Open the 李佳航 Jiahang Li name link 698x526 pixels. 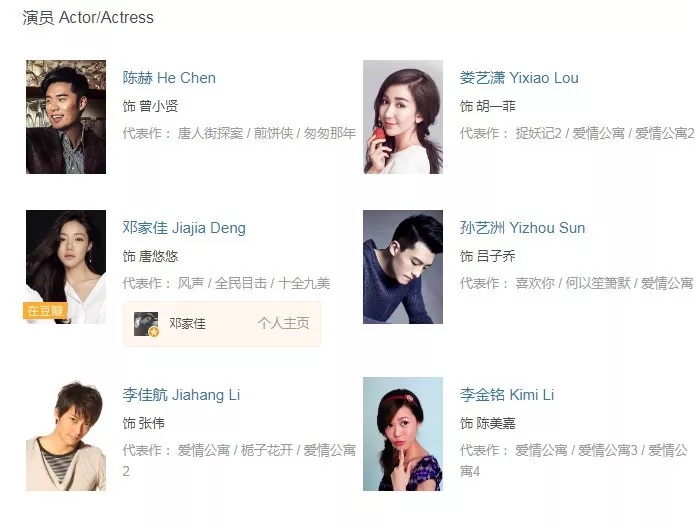[x=181, y=395]
